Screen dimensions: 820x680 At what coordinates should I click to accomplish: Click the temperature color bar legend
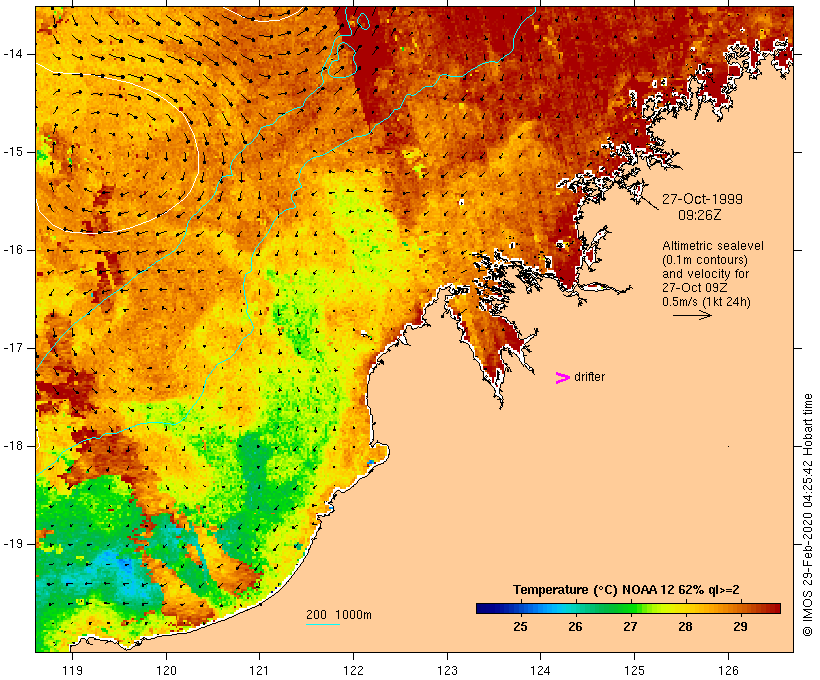pyautogui.click(x=628, y=608)
